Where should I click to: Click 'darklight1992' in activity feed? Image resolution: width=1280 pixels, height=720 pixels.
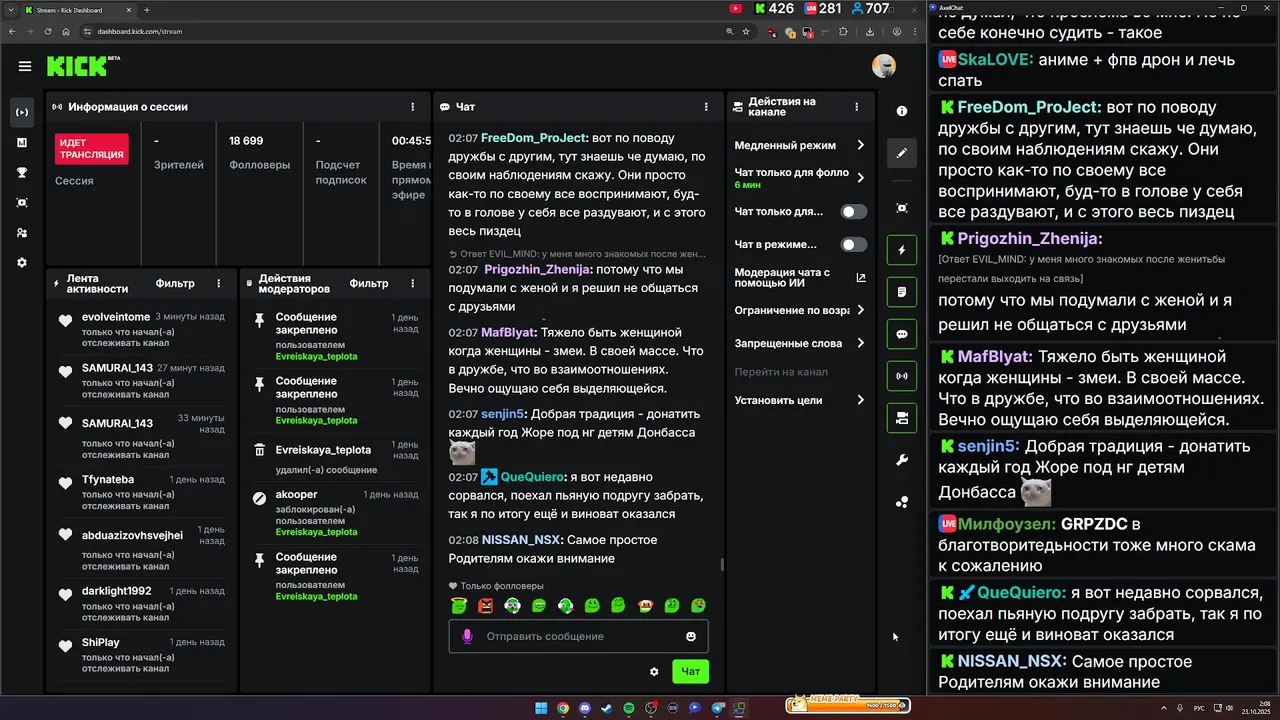117,591
